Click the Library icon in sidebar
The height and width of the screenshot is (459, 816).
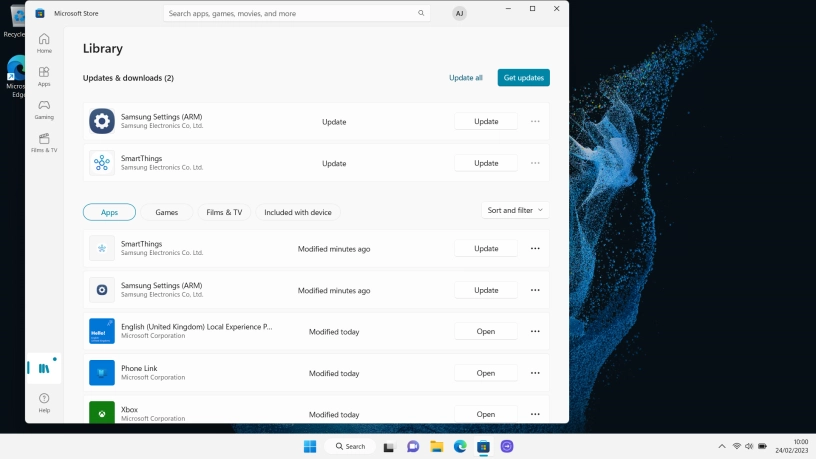(44, 368)
